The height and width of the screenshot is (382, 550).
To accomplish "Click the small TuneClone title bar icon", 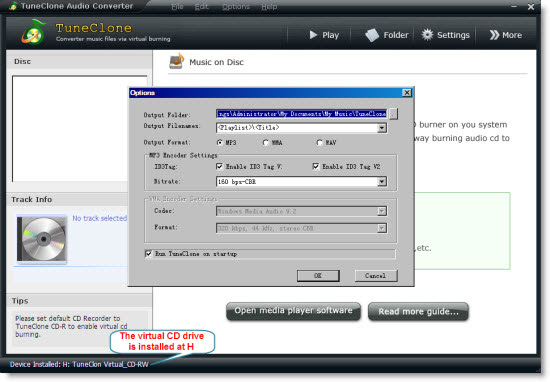I will click(x=13, y=6).
